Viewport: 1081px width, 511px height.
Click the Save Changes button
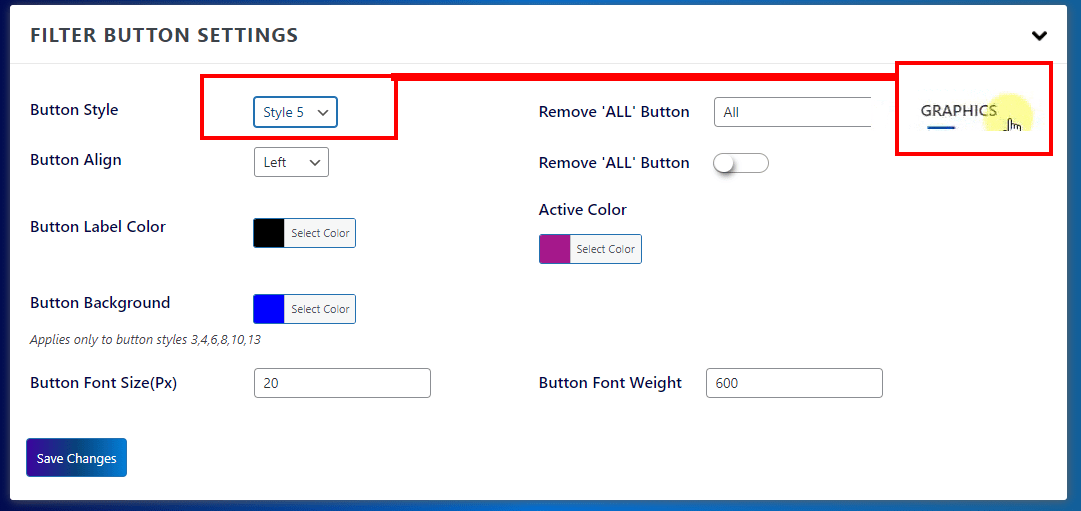[76, 458]
